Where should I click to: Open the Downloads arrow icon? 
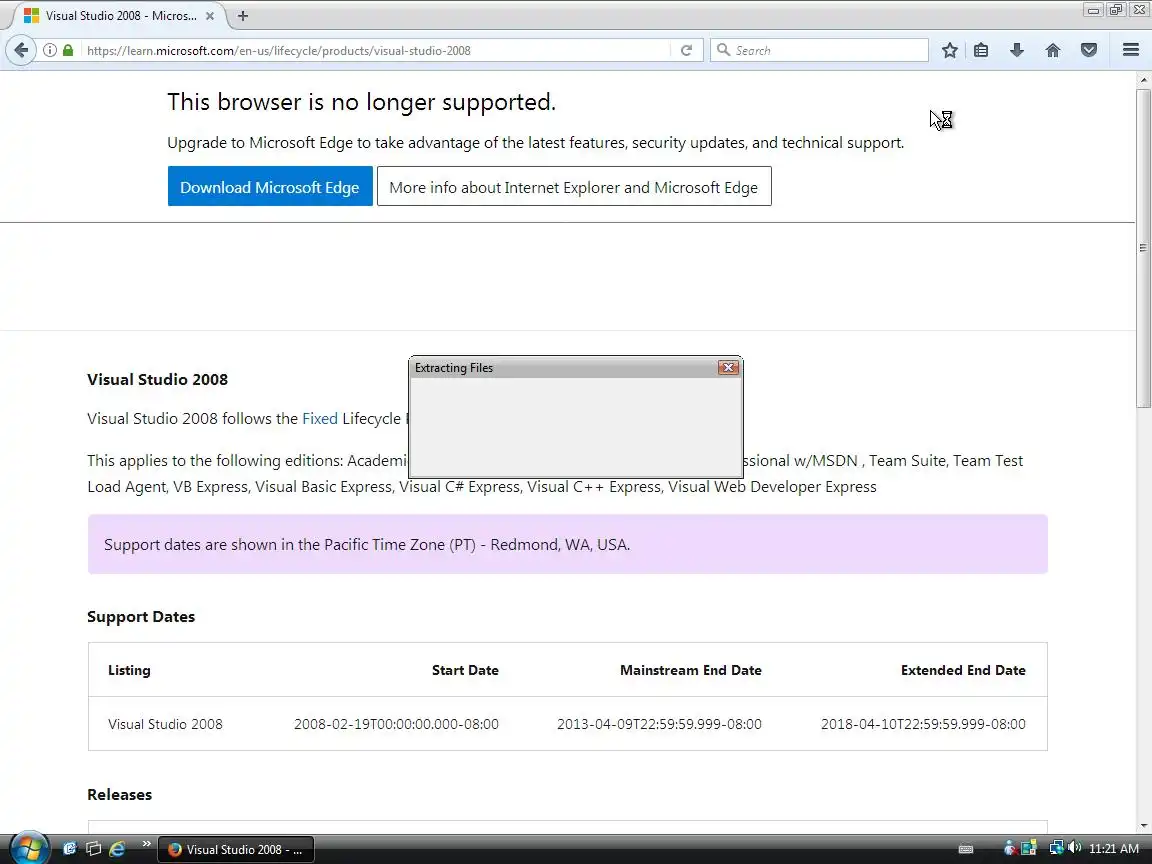tap(1017, 50)
